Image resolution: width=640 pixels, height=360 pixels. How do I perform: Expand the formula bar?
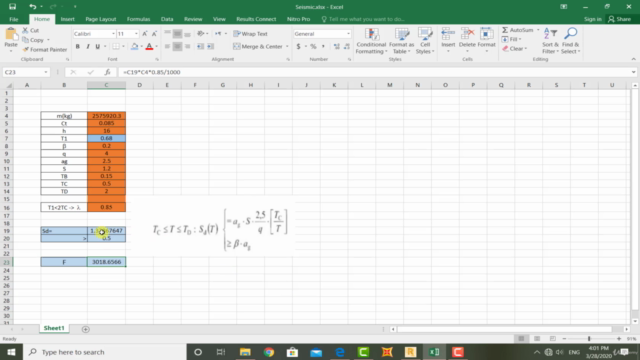coord(633,72)
